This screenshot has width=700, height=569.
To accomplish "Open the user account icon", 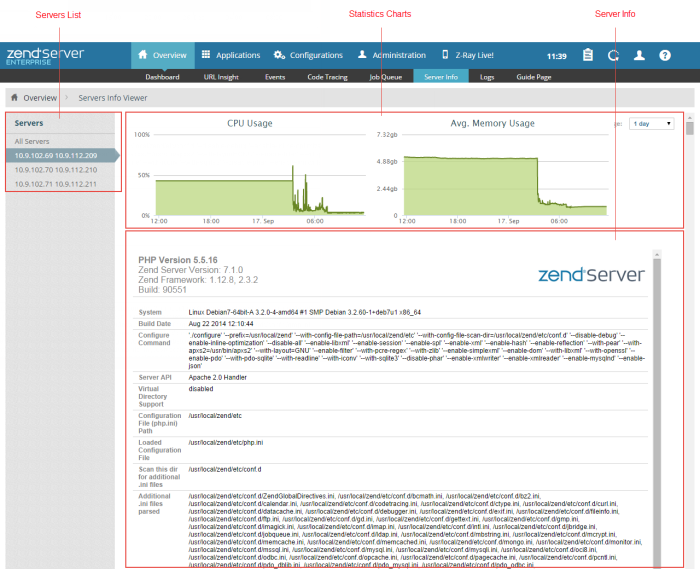I will tap(639, 56).
